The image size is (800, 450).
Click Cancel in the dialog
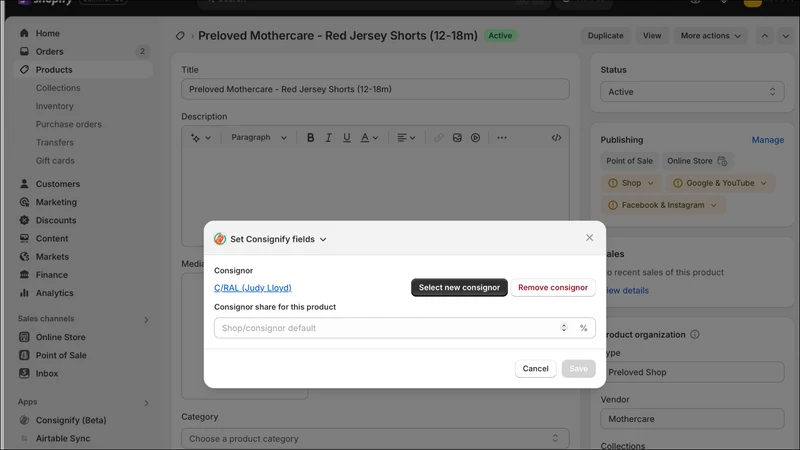pos(535,368)
